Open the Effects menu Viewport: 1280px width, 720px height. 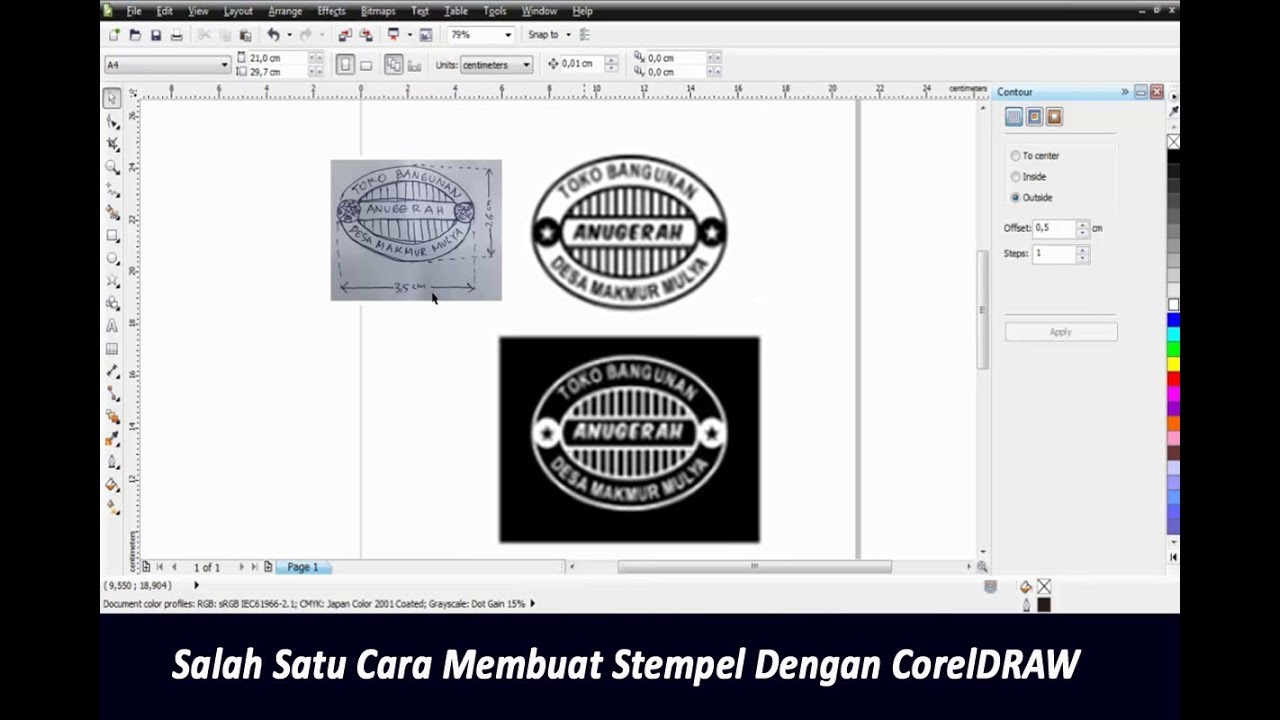click(x=331, y=11)
